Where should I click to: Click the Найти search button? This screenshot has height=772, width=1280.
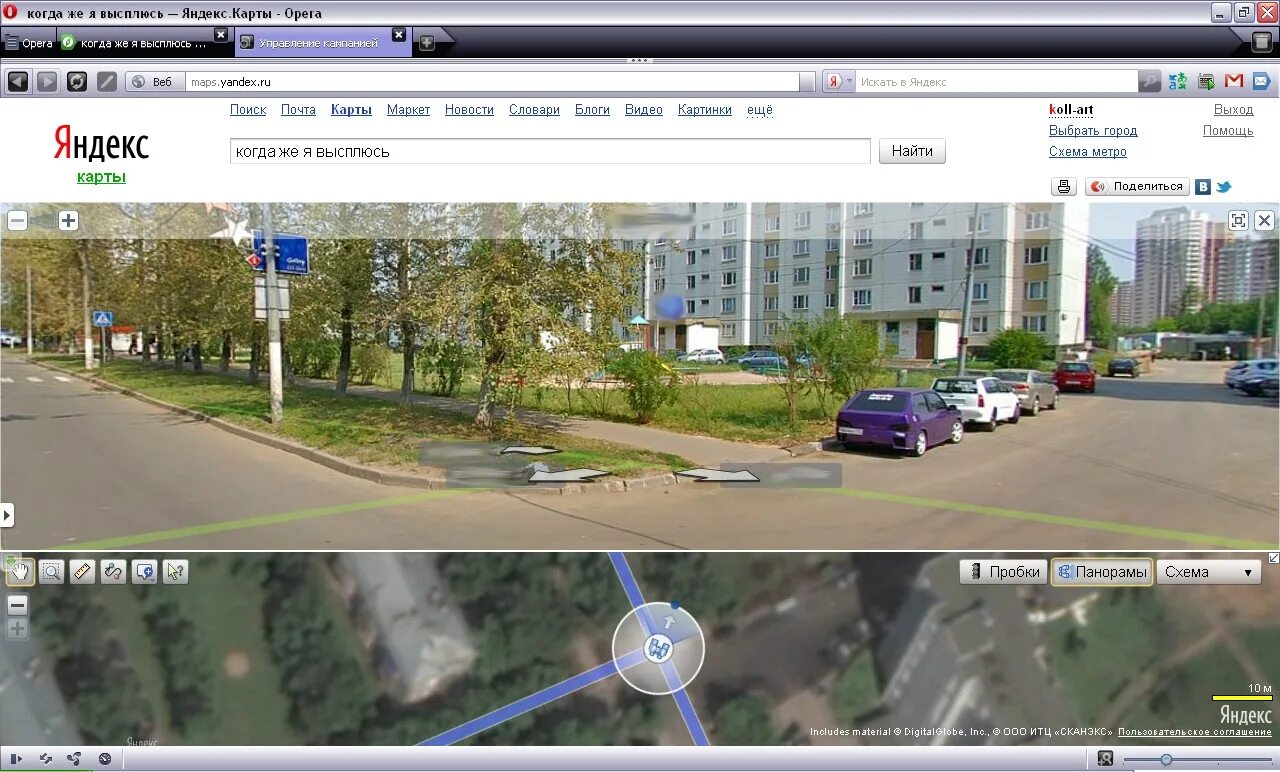tap(912, 151)
